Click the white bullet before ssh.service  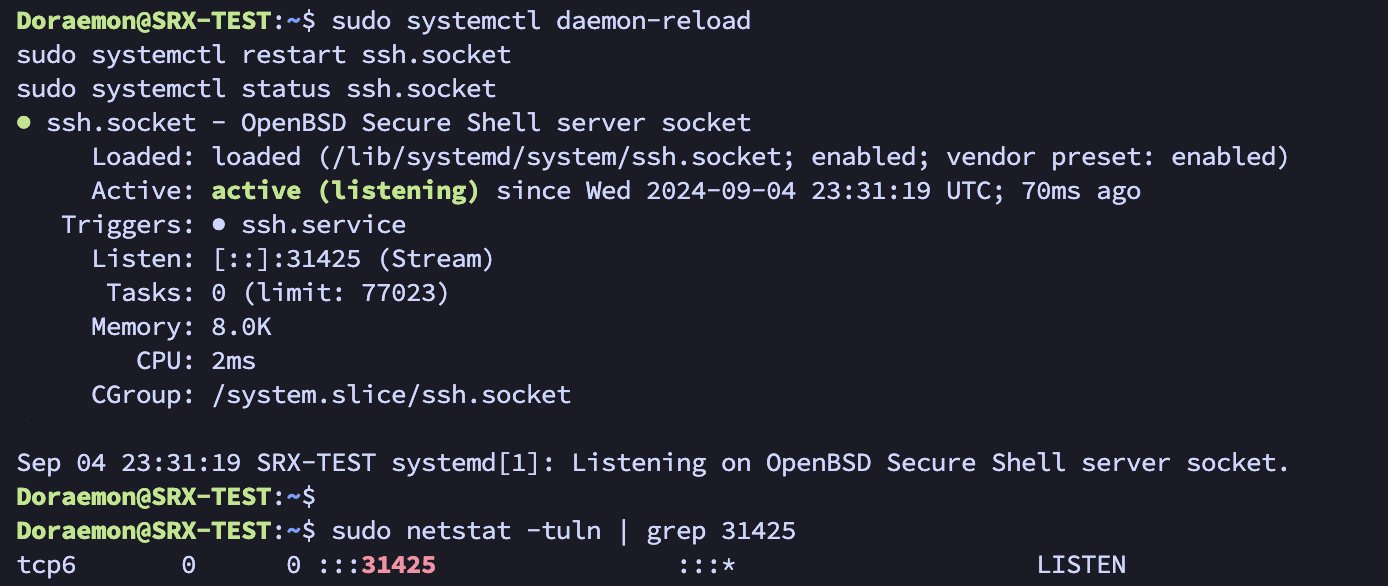[x=219, y=225]
